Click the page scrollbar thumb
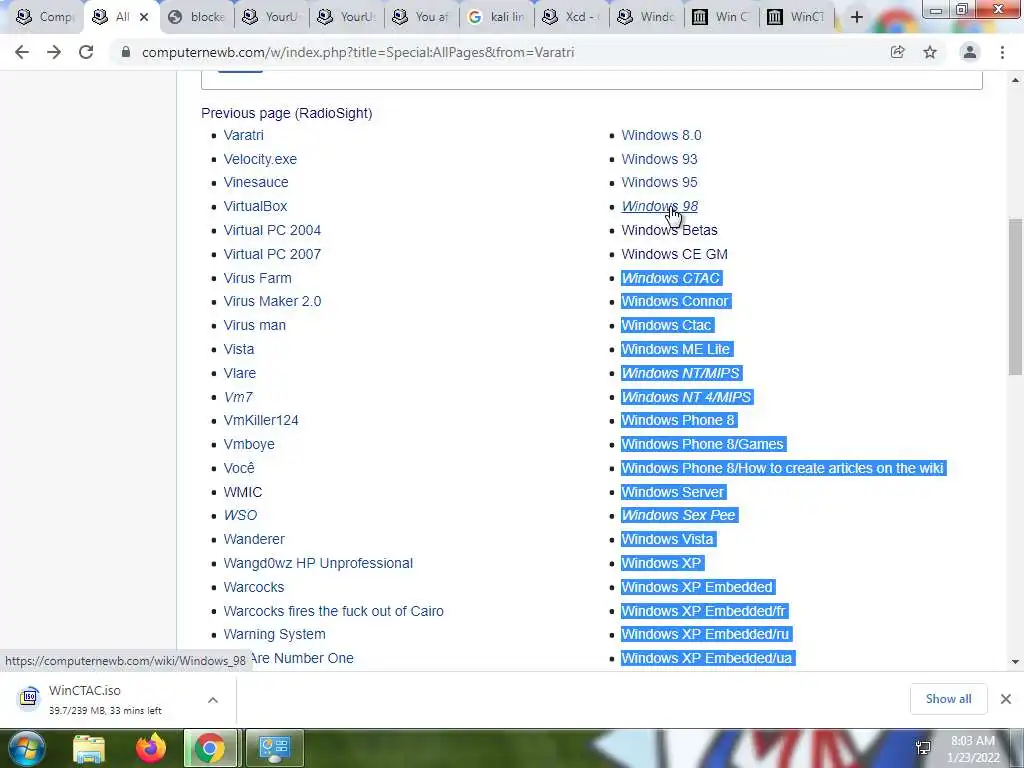Image resolution: width=1024 pixels, height=768 pixels. pyautogui.click(x=1015, y=296)
